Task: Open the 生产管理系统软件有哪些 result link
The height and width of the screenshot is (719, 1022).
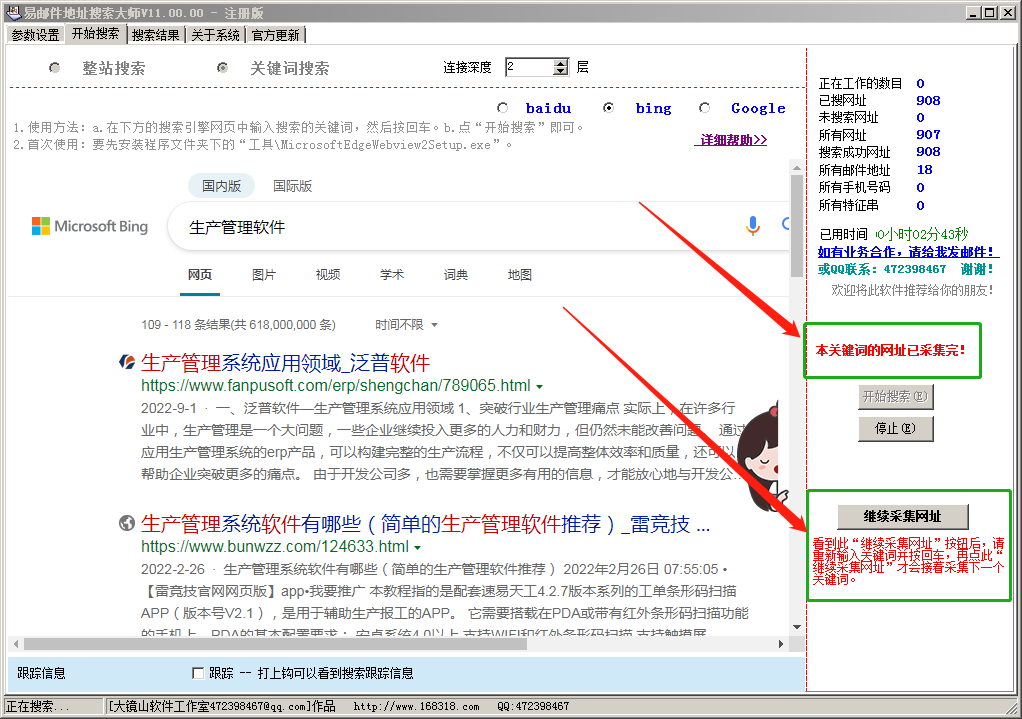Action: tap(425, 523)
